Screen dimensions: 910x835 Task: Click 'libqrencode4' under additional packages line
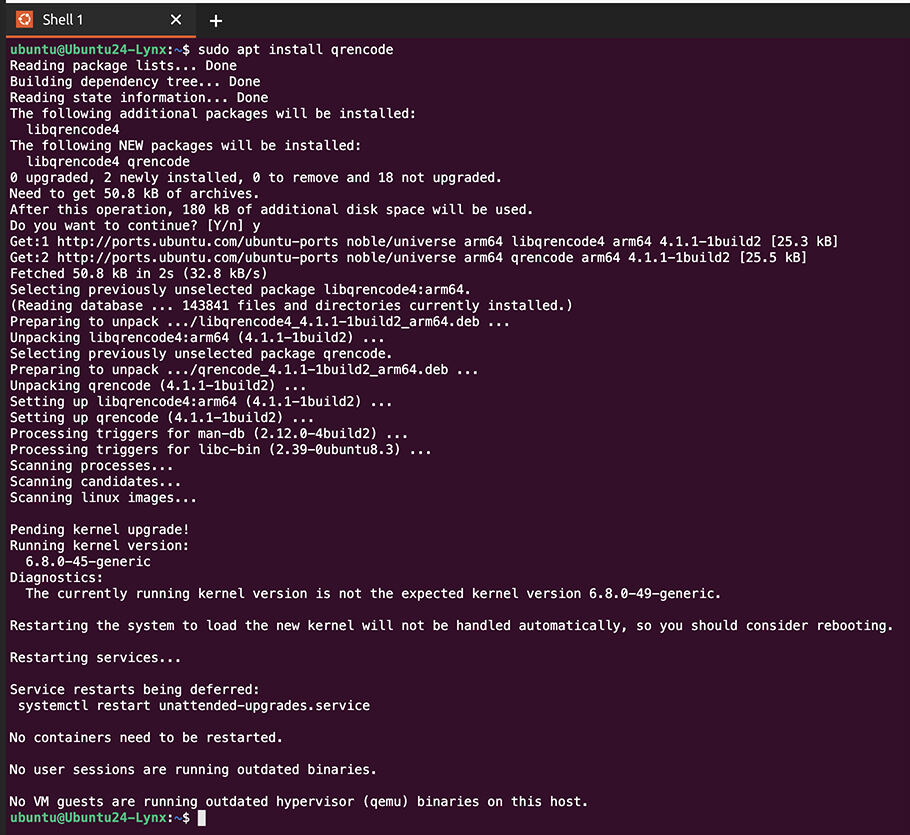point(73,130)
